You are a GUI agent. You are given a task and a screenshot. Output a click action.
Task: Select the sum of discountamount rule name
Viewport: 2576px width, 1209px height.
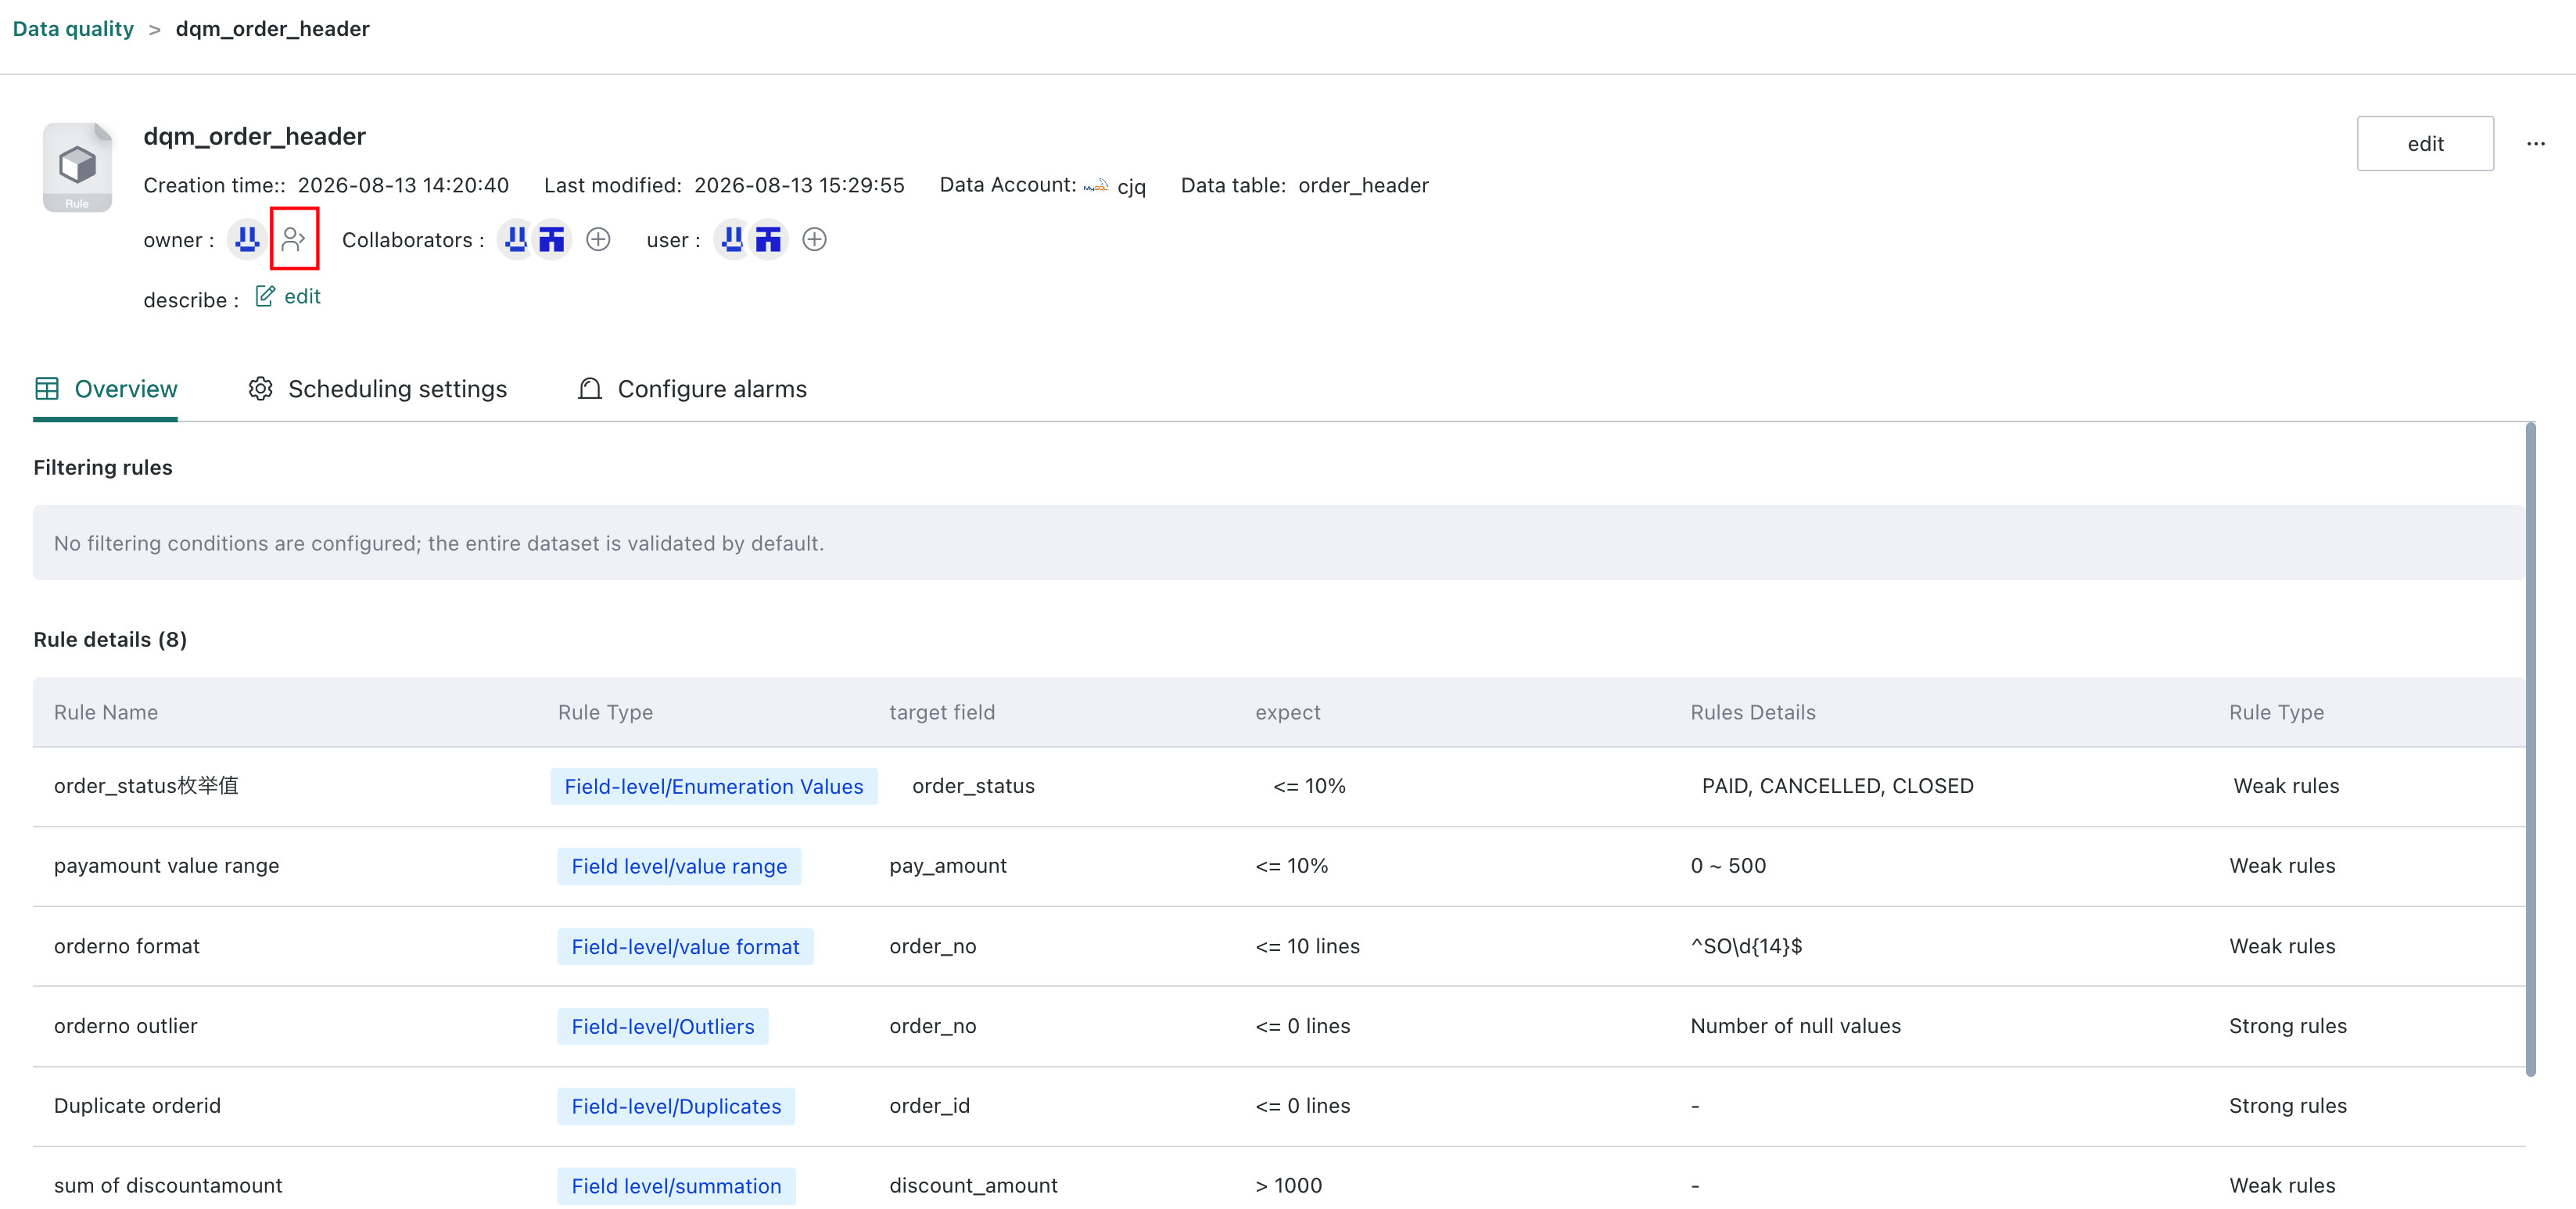tap(168, 1186)
